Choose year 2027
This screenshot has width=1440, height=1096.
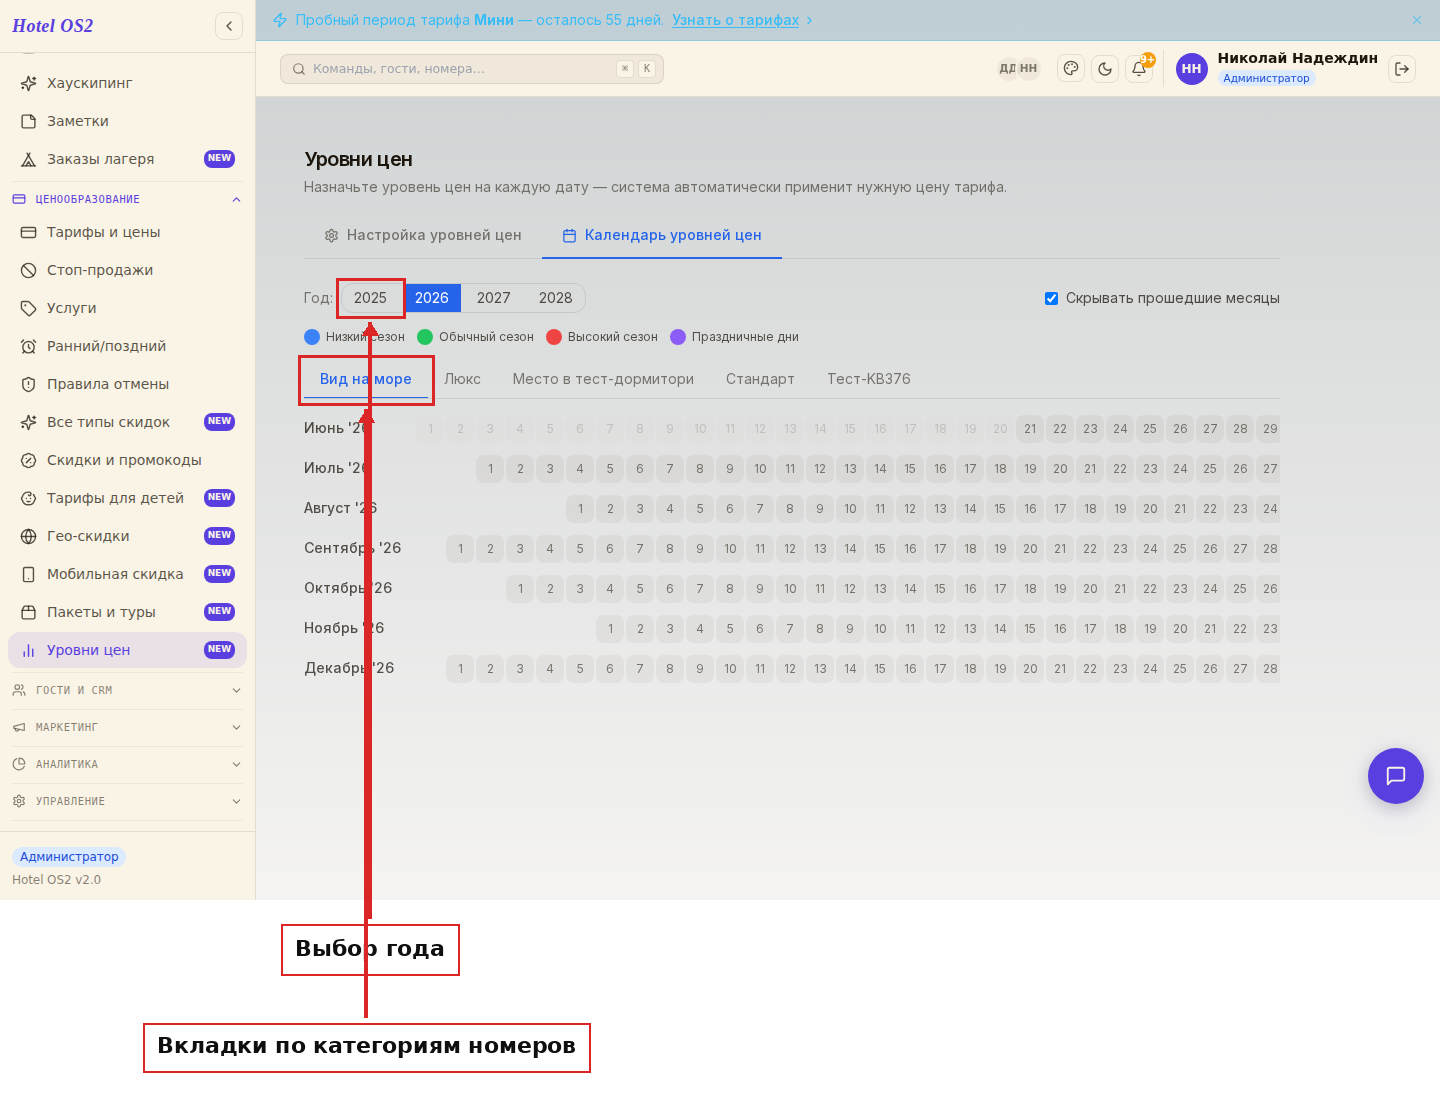click(x=494, y=298)
